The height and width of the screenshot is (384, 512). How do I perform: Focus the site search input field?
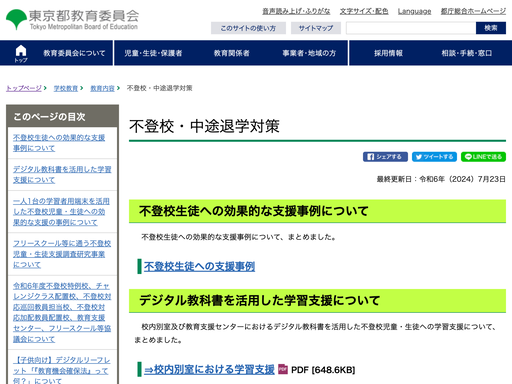pyautogui.click(x=411, y=28)
